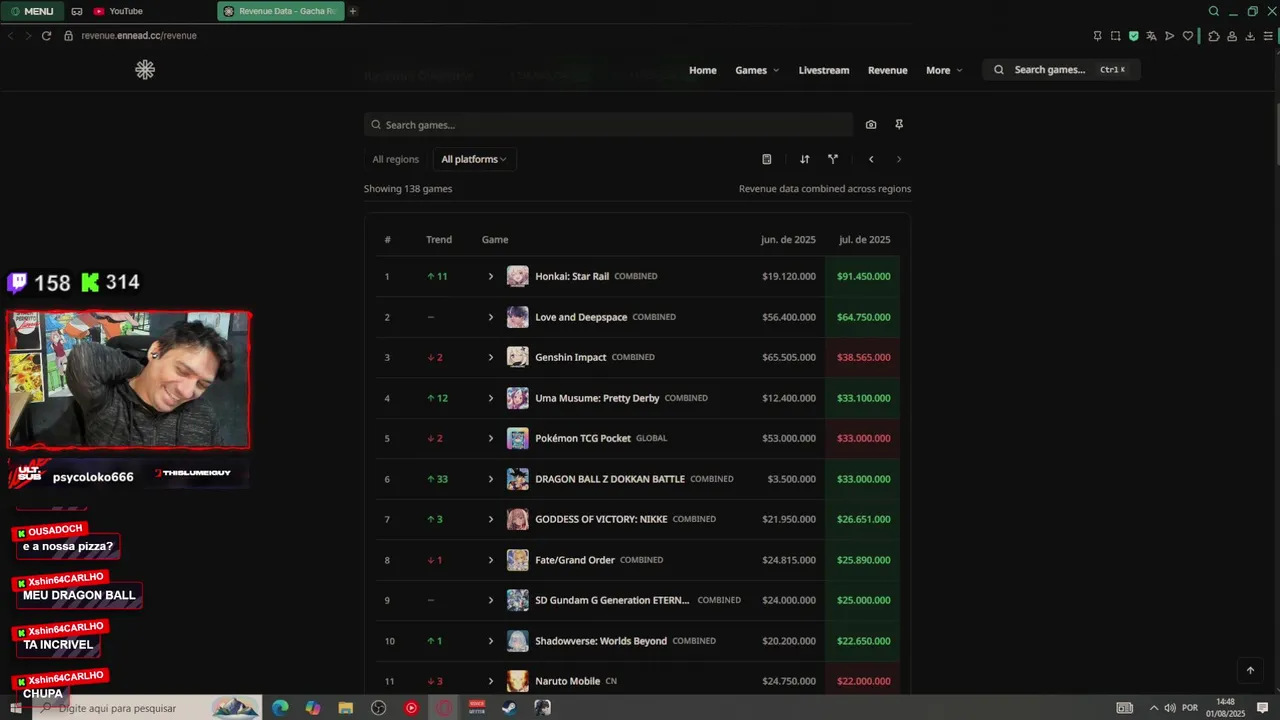
Task: Open the All platforms dropdown
Action: 474,159
